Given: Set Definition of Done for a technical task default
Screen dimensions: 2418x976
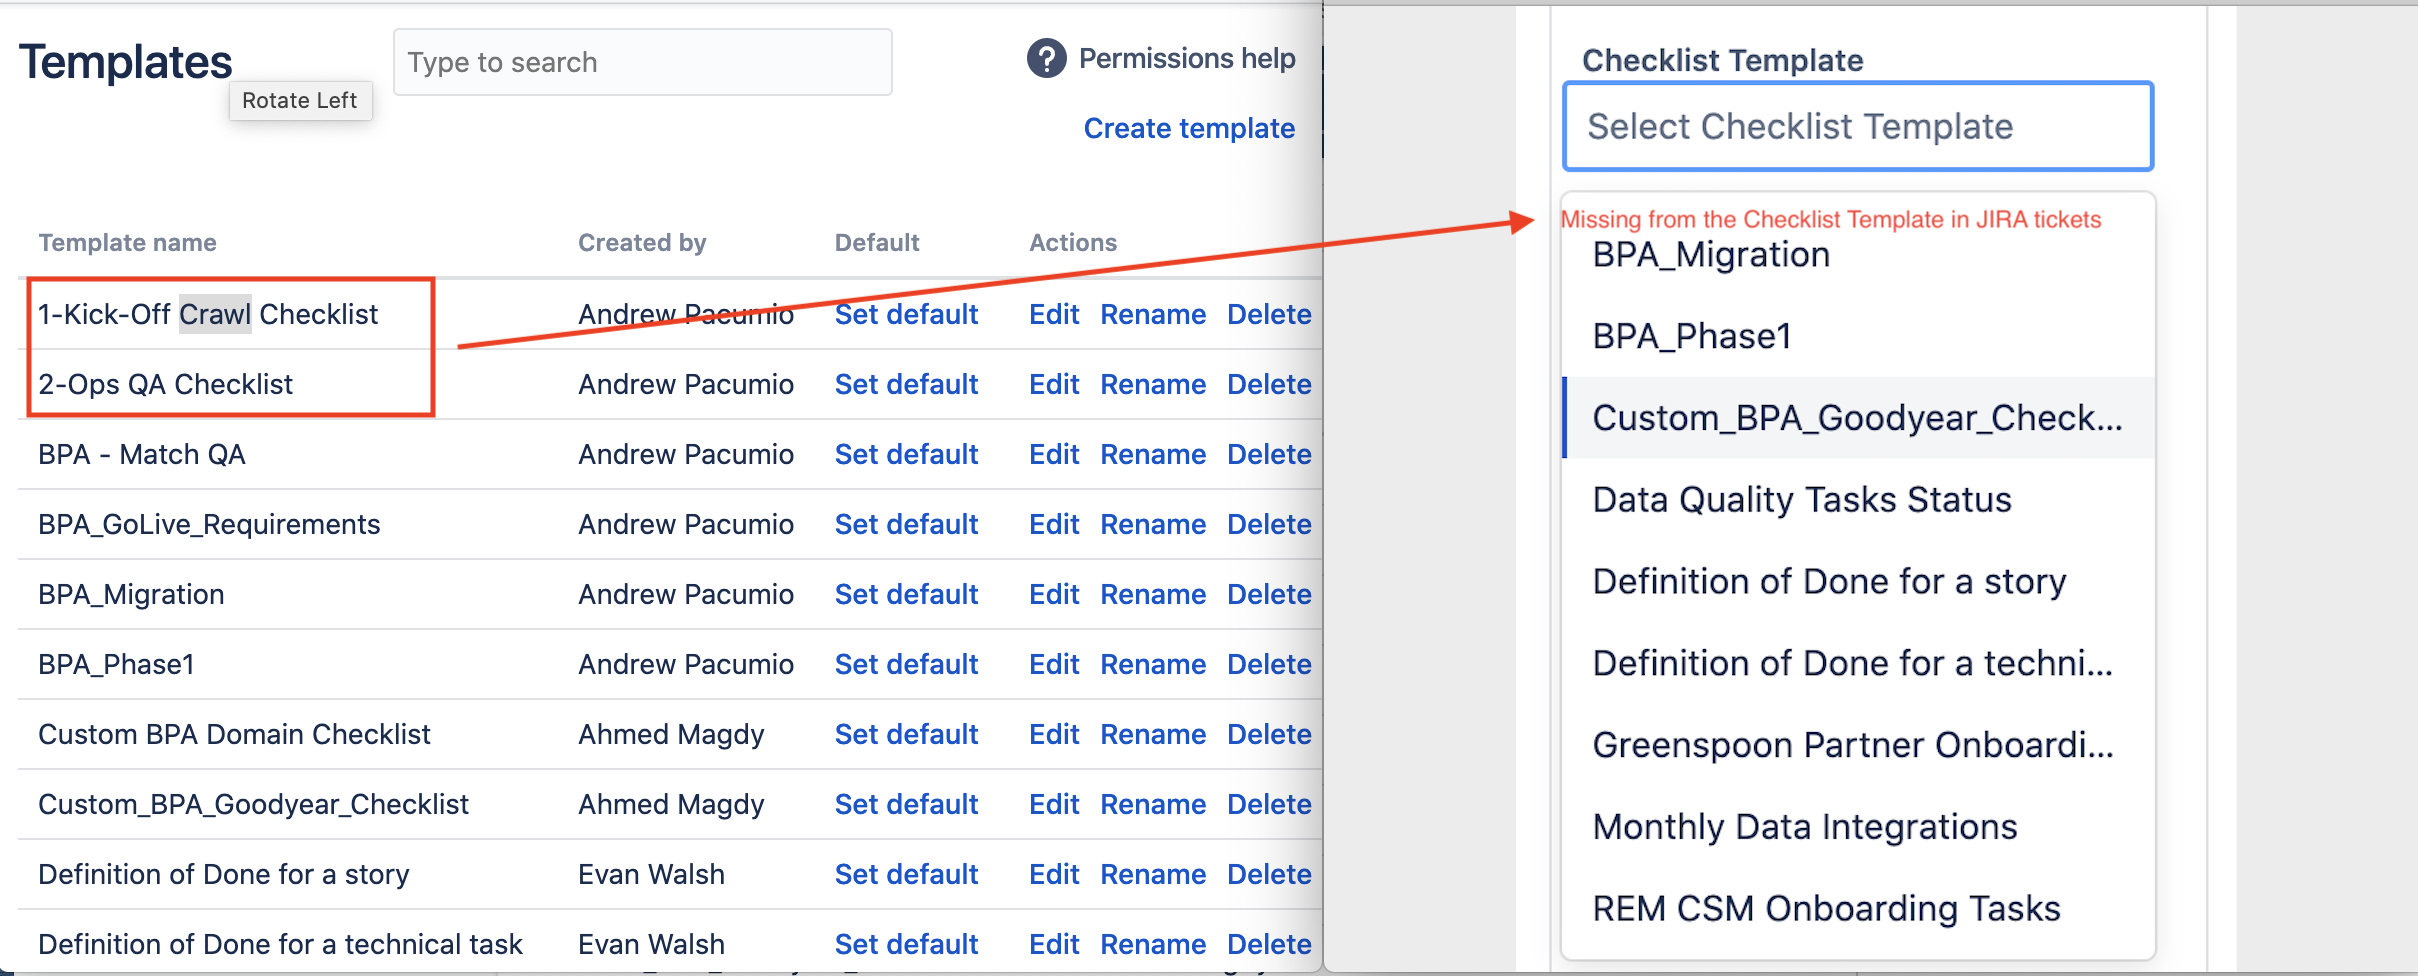Looking at the screenshot, I should [x=906, y=943].
